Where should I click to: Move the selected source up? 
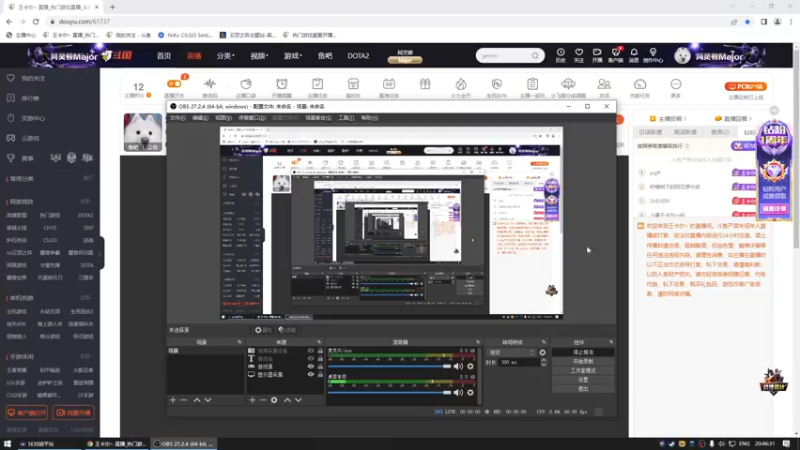tap(287, 401)
